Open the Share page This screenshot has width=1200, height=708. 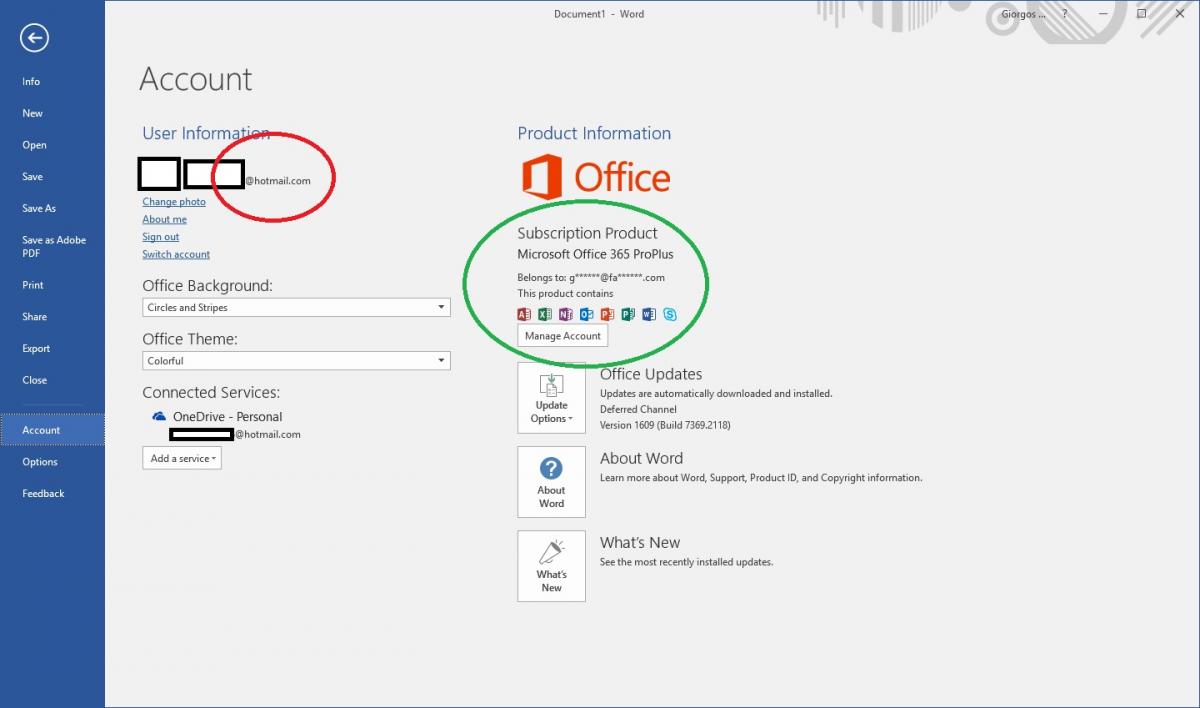click(34, 316)
